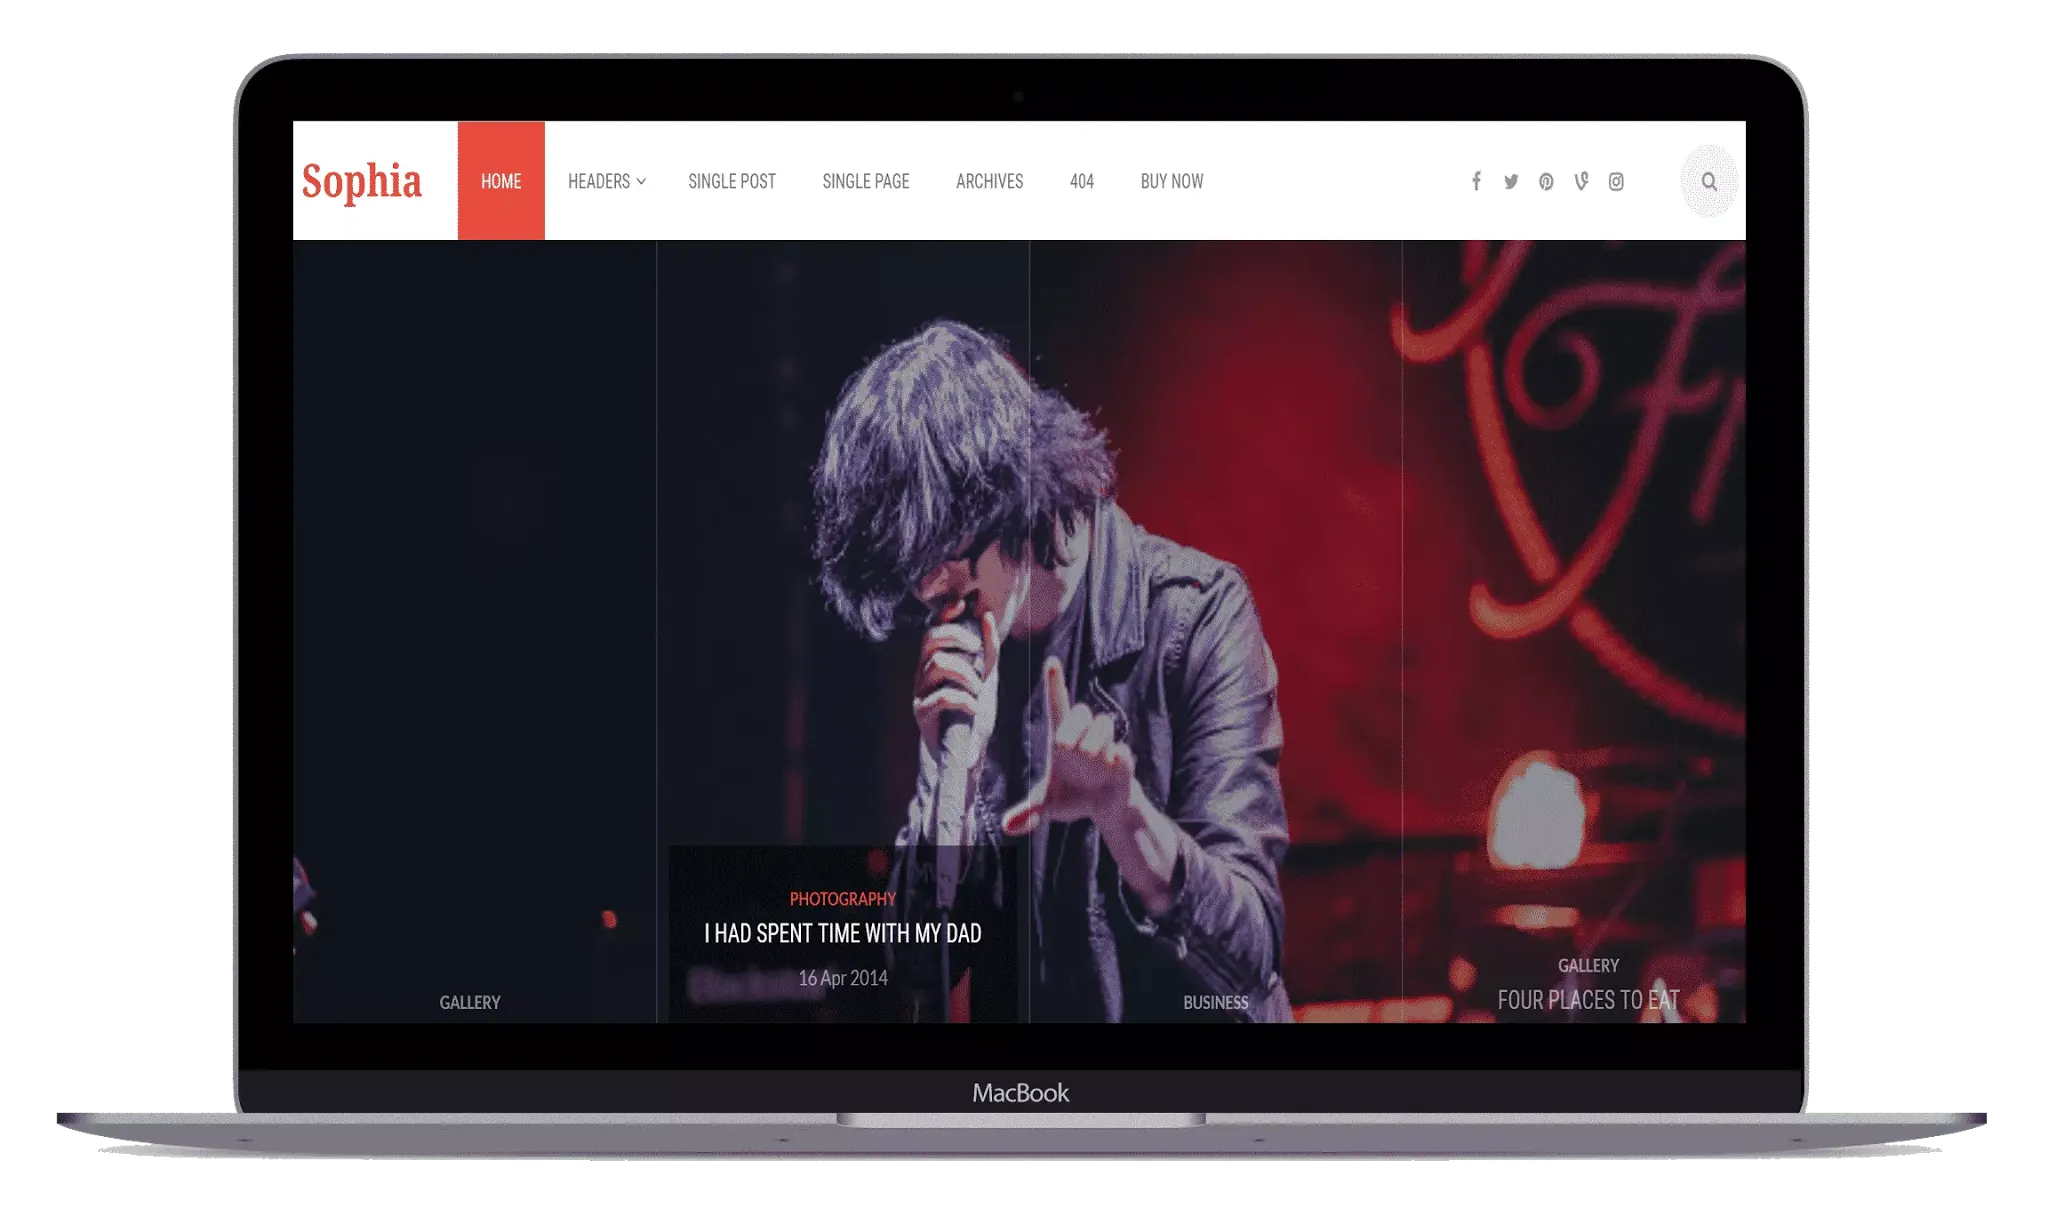Go to the ARCHIVES menu item
This screenshot has width=2048, height=1216.
(x=989, y=181)
